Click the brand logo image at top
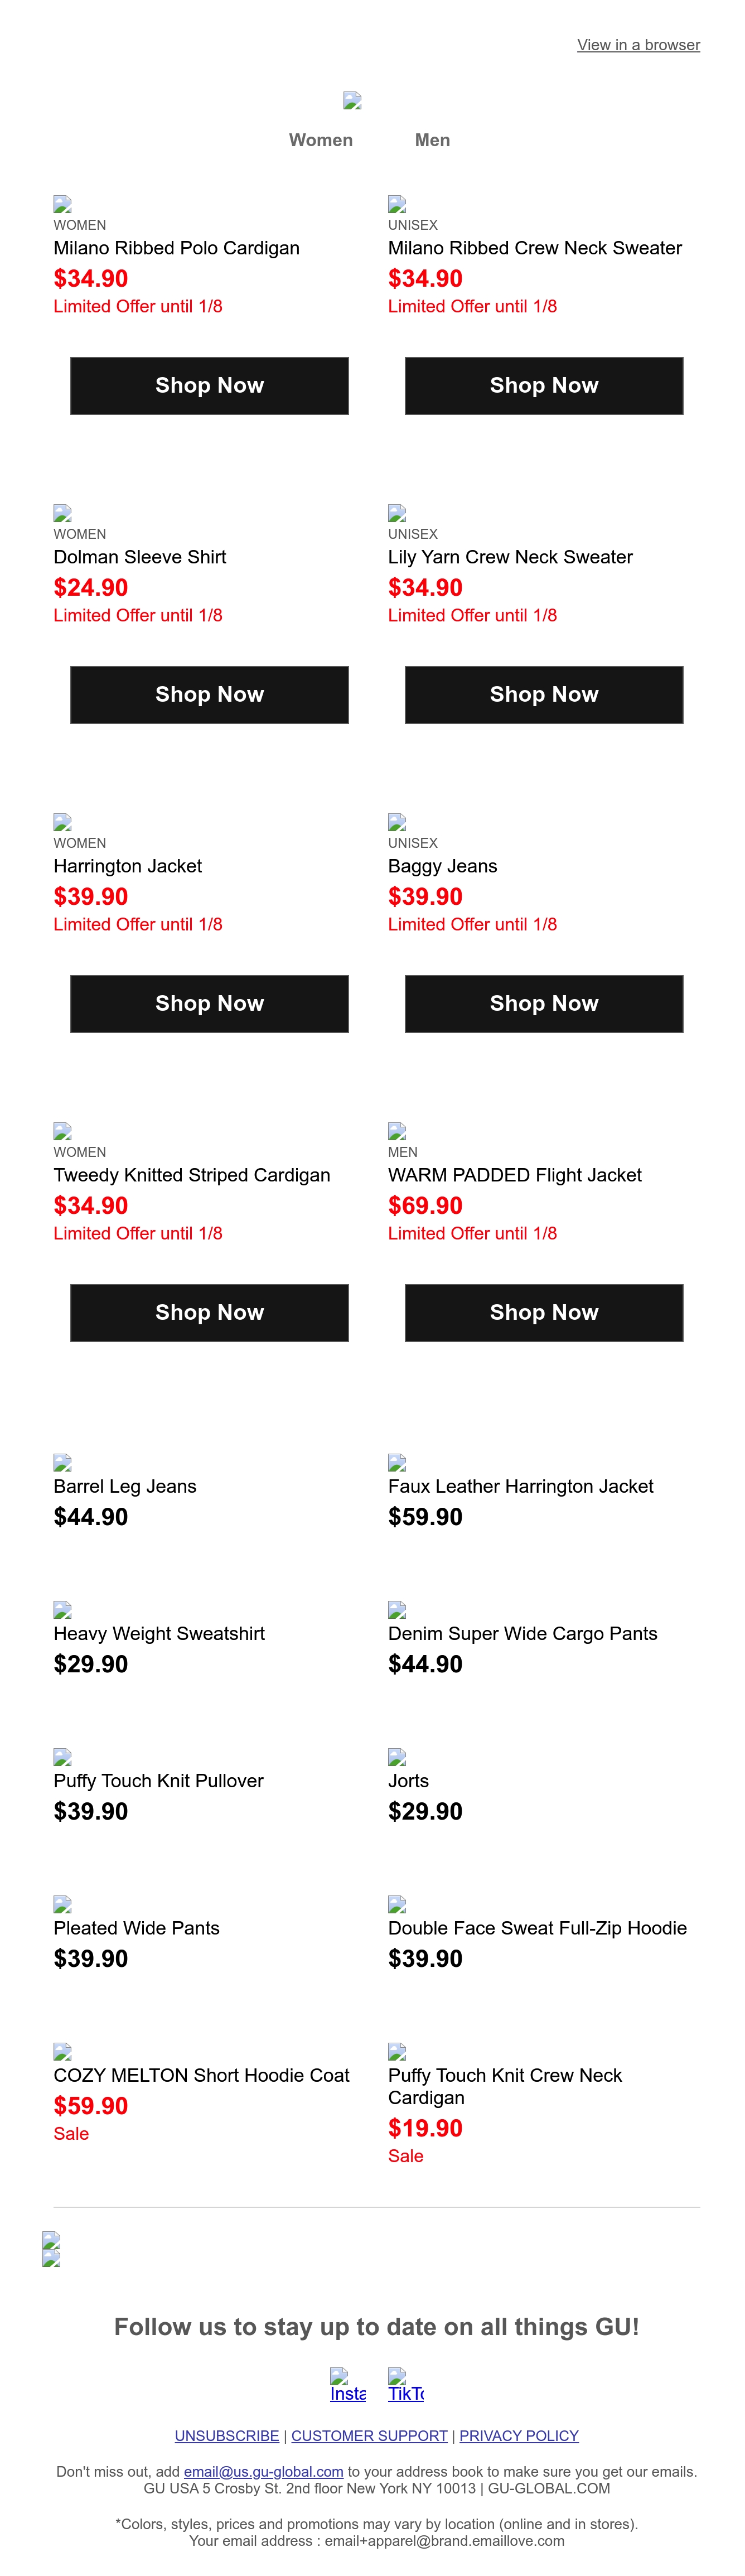 (x=352, y=100)
